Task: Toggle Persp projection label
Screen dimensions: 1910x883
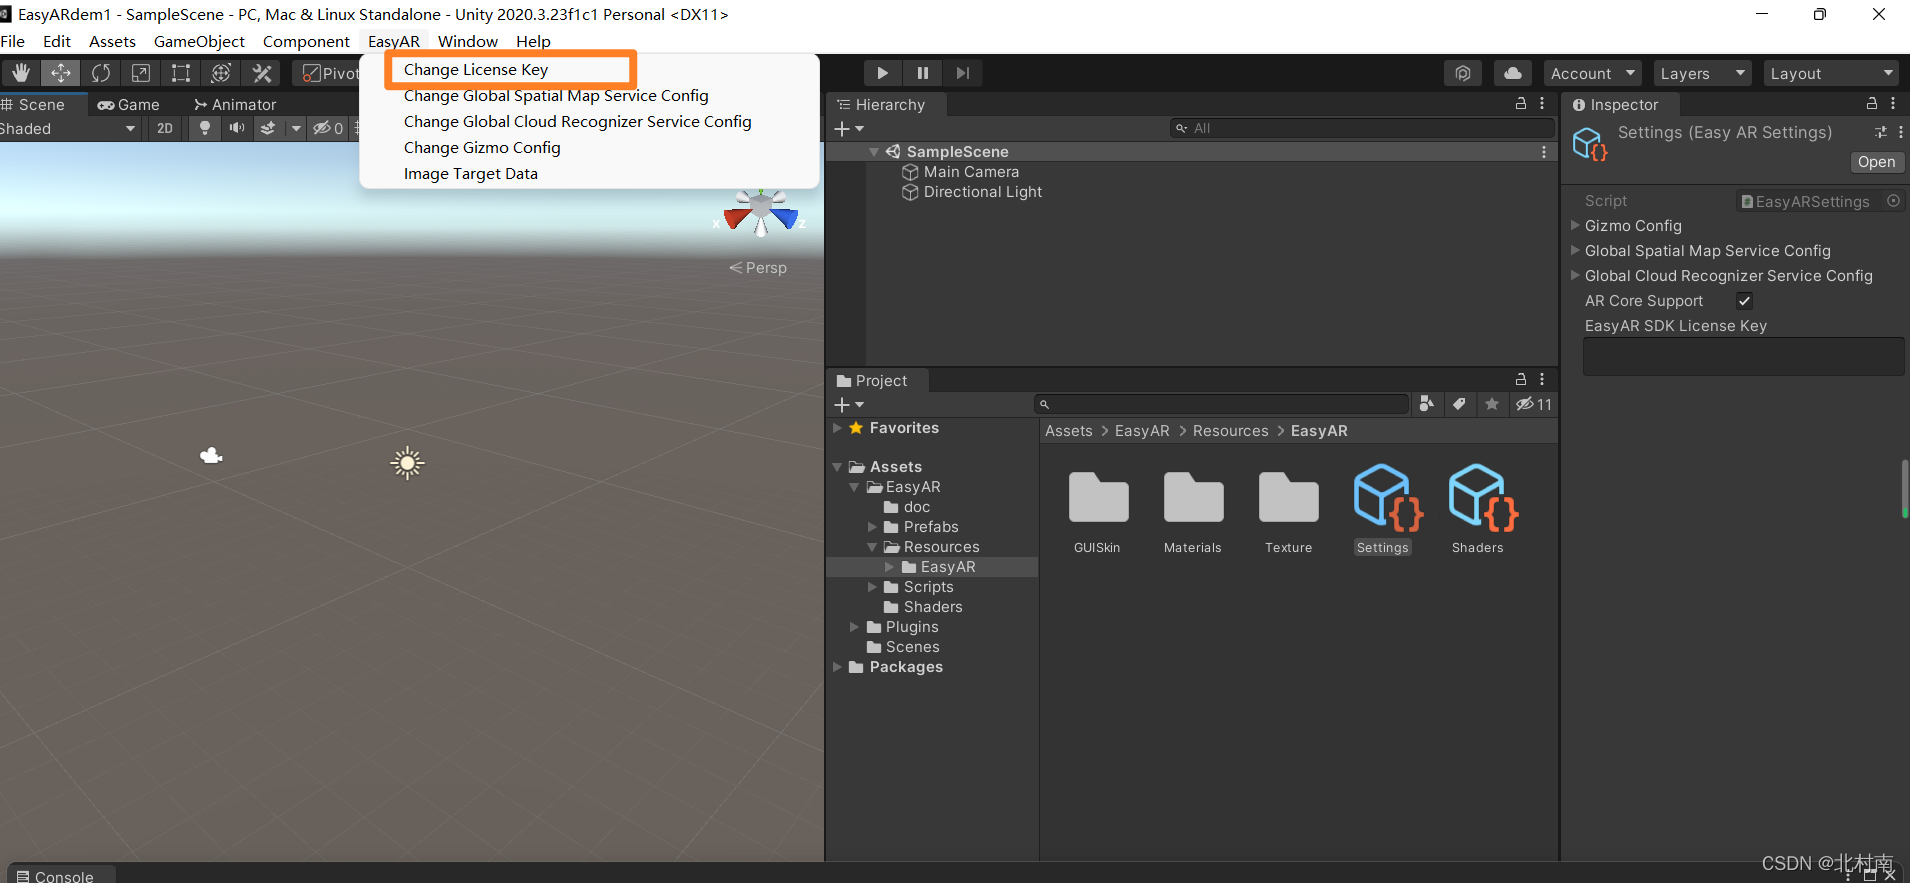Action: click(x=758, y=268)
